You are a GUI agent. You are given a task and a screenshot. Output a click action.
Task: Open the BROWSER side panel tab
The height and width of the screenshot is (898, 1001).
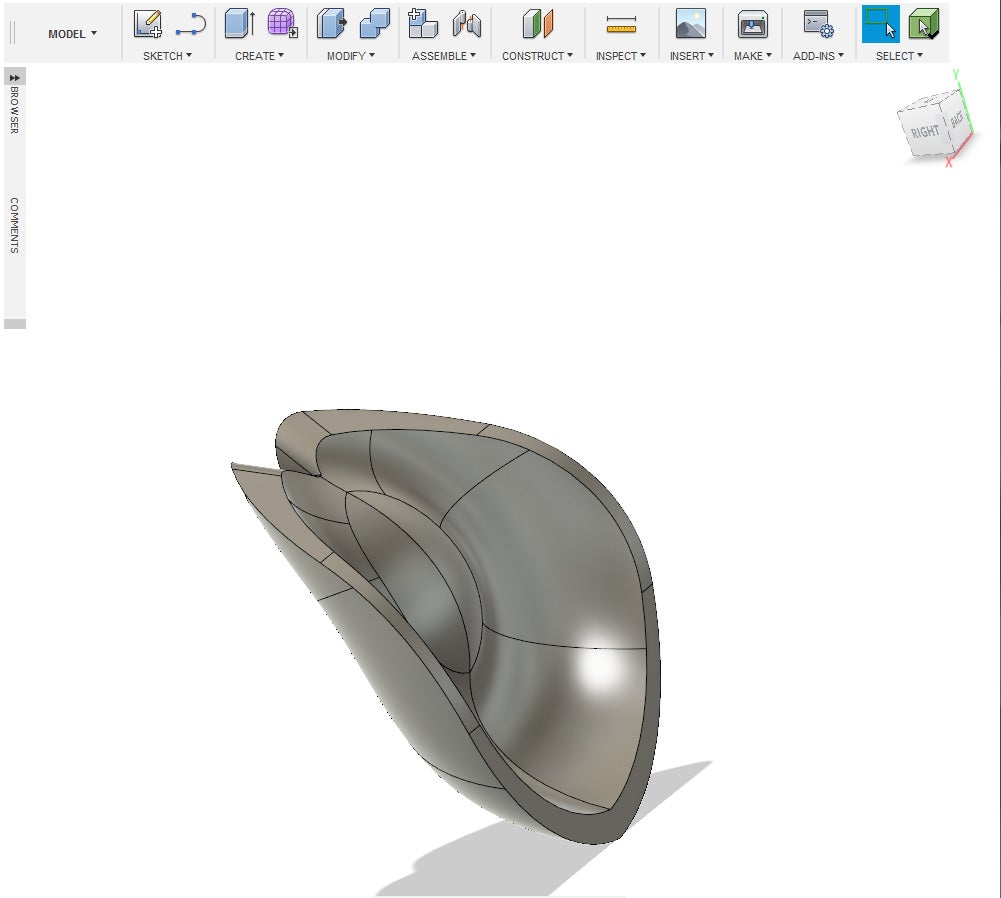coord(15,109)
